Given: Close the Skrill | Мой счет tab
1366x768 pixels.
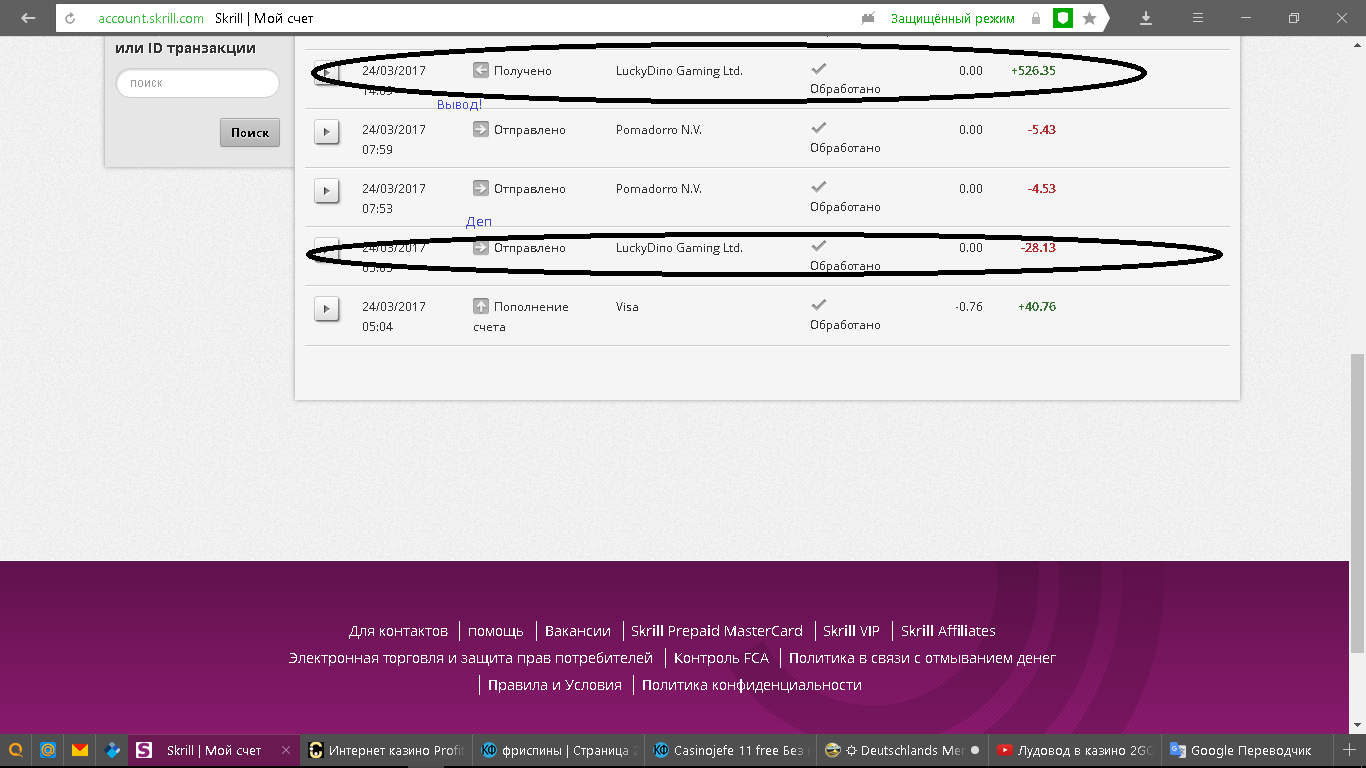Looking at the screenshot, I should click(x=286, y=750).
